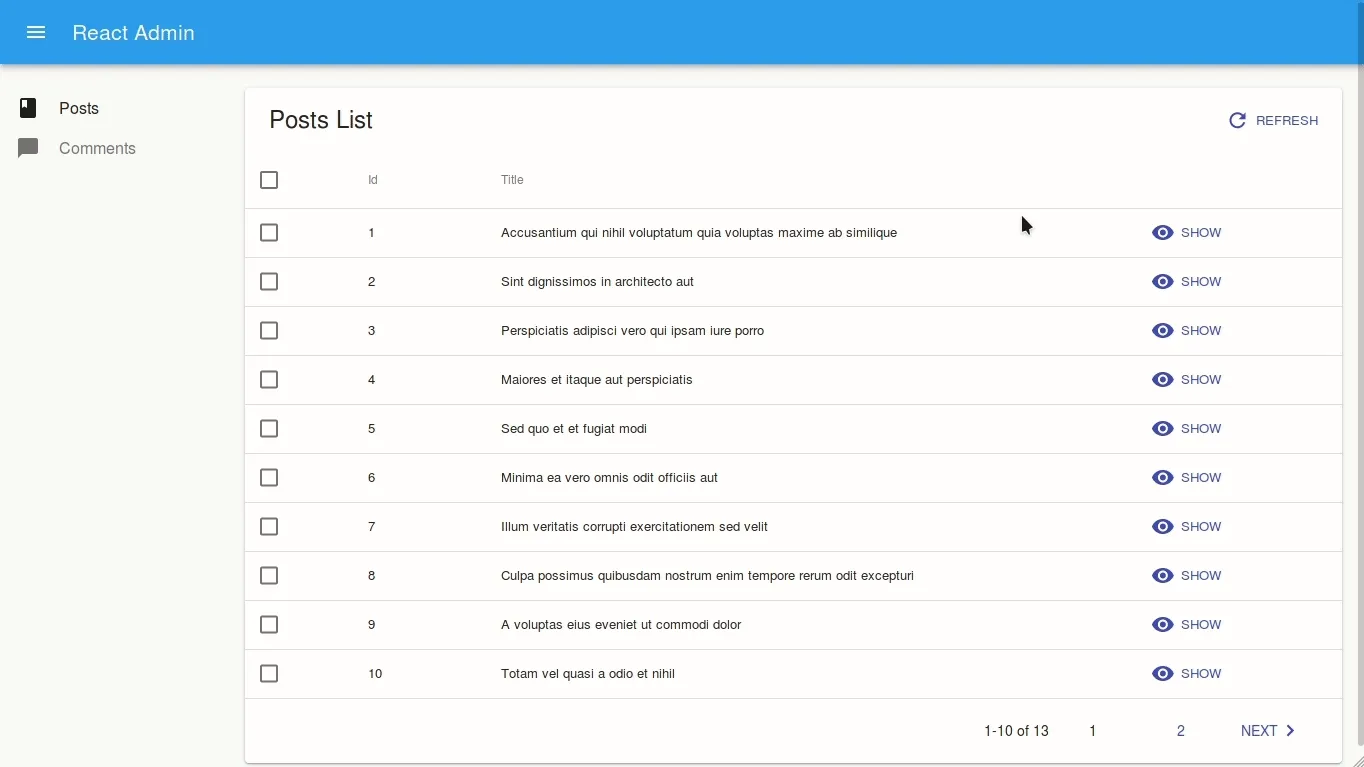Open SHOW for Culpa possimus post
This screenshot has width=1364, height=767.
(x=1201, y=576)
